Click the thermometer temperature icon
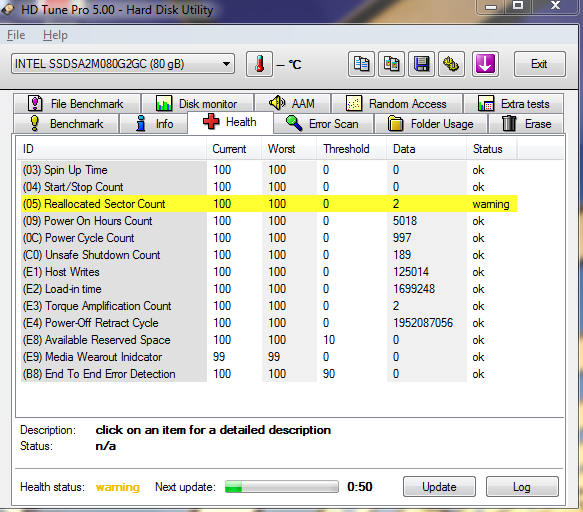583x512 pixels. (x=260, y=64)
